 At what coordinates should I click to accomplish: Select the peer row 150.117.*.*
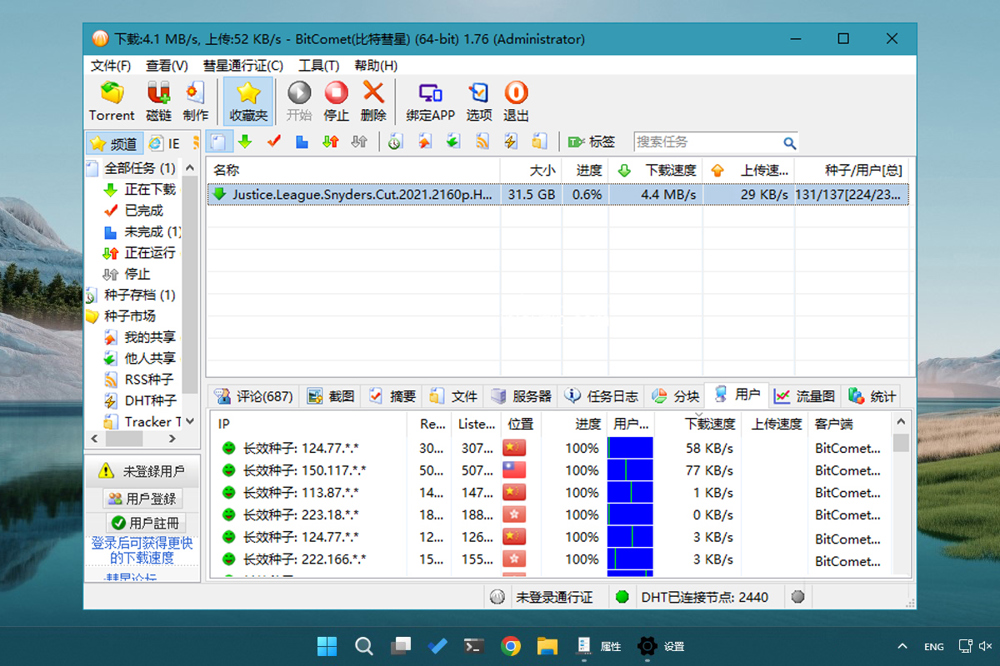pos(551,470)
